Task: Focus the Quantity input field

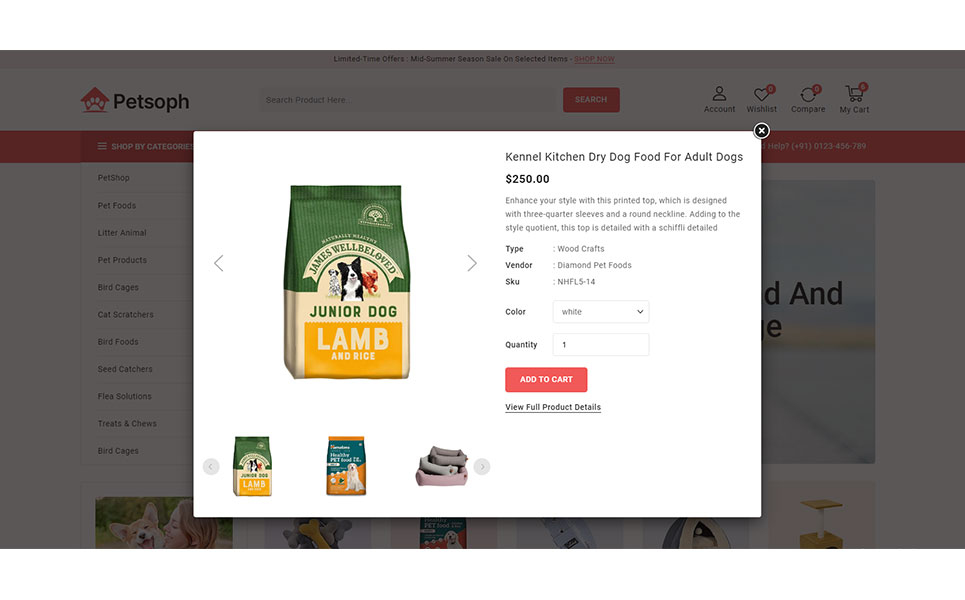Action: [601, 345]
